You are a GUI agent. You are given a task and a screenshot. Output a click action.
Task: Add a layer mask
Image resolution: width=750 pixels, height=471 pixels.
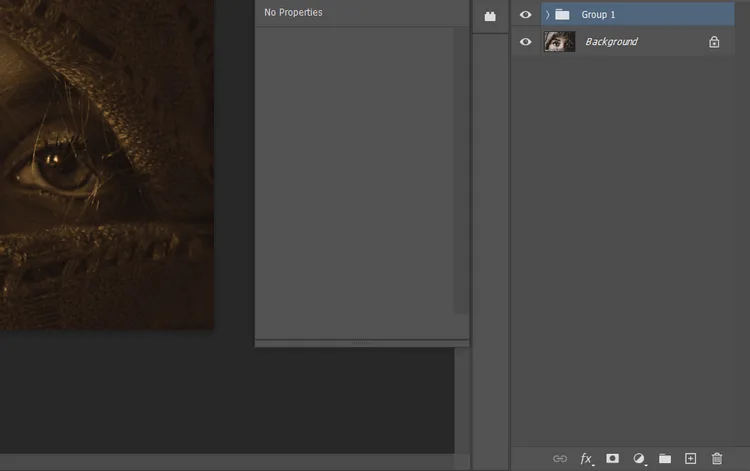(613, 458)
